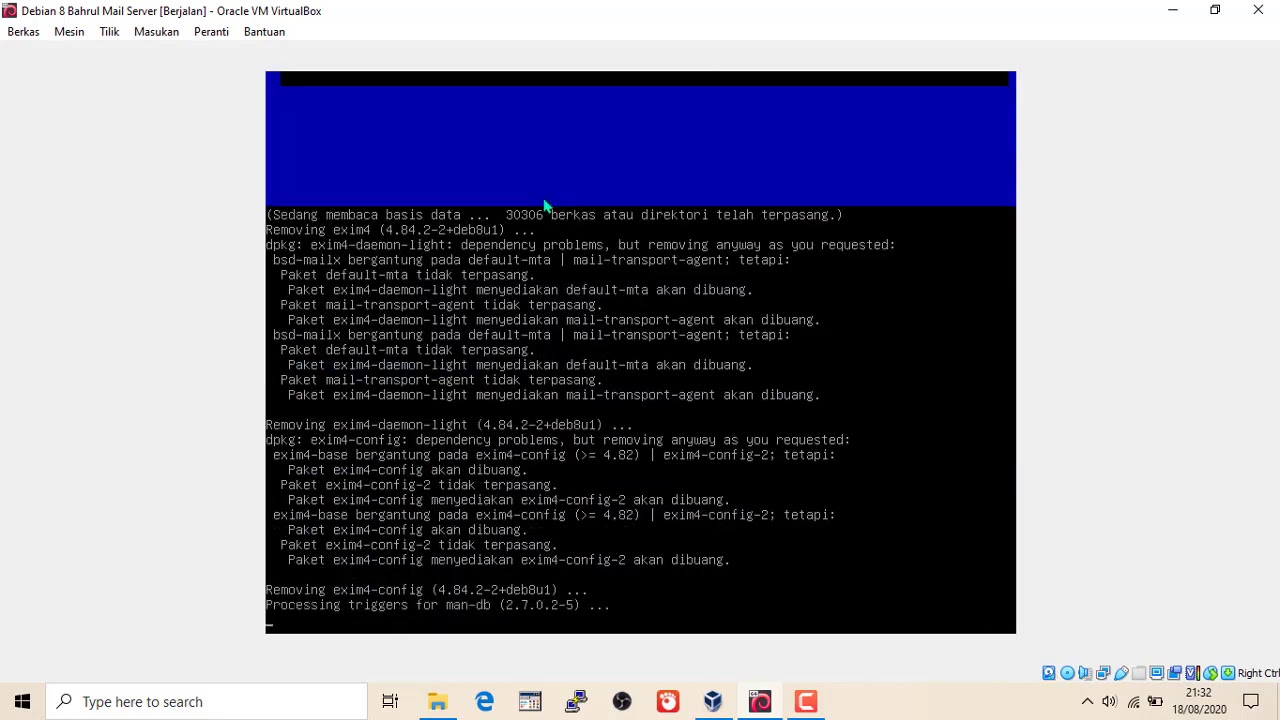
Task: Click the VirtualBox window title bar icon
Action: tap(9, 11)
